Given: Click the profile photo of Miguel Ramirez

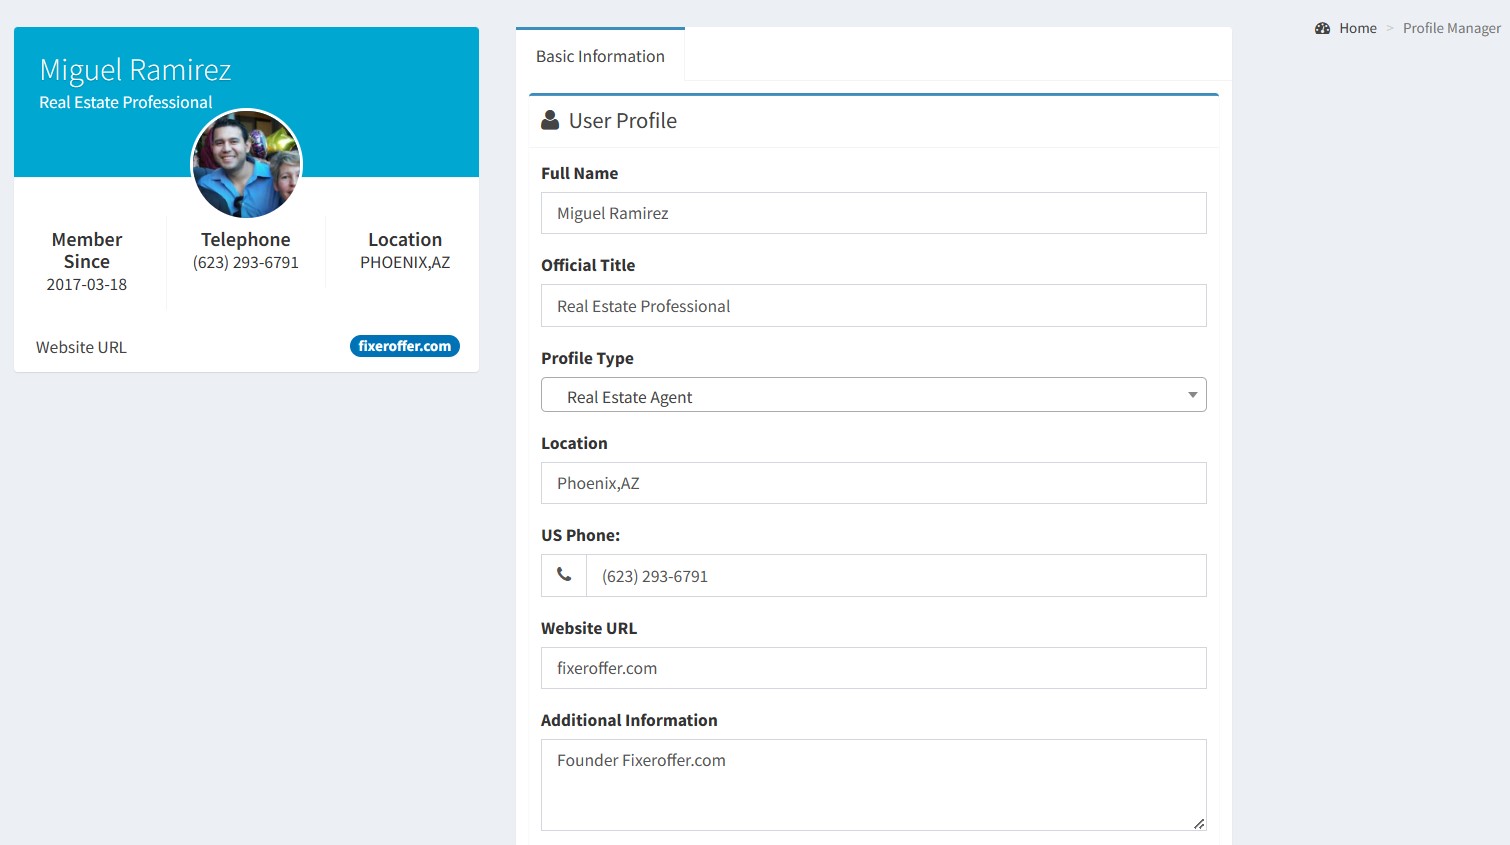Looking at the screenshot, I should tap(246, 164).
